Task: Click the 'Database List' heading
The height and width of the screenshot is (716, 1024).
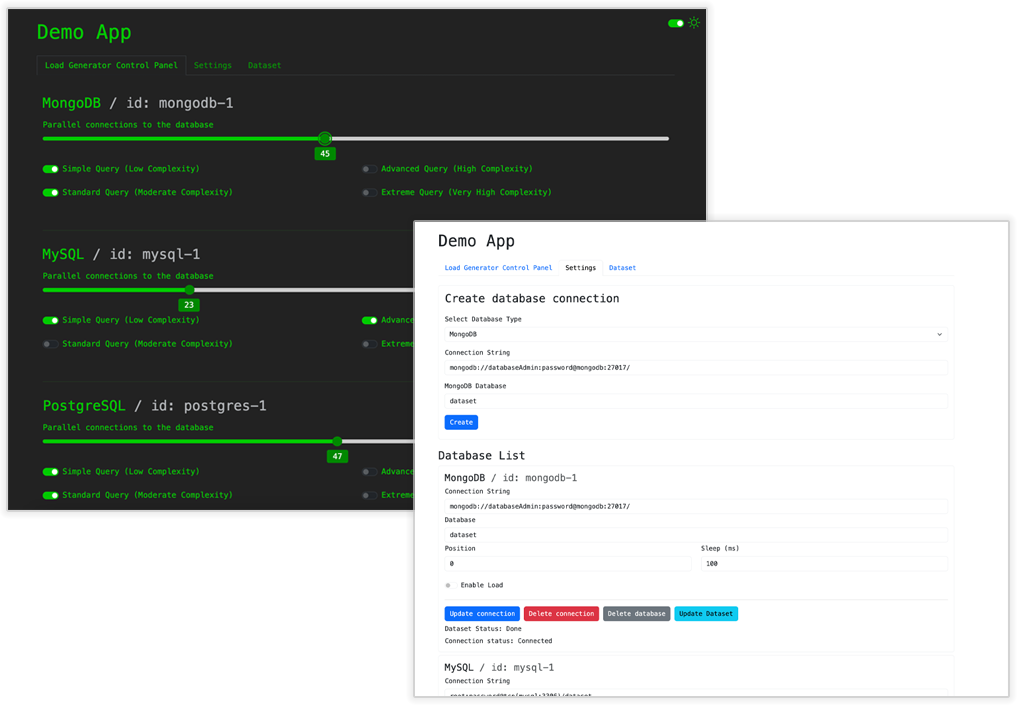Action: [x=481, y=456]
